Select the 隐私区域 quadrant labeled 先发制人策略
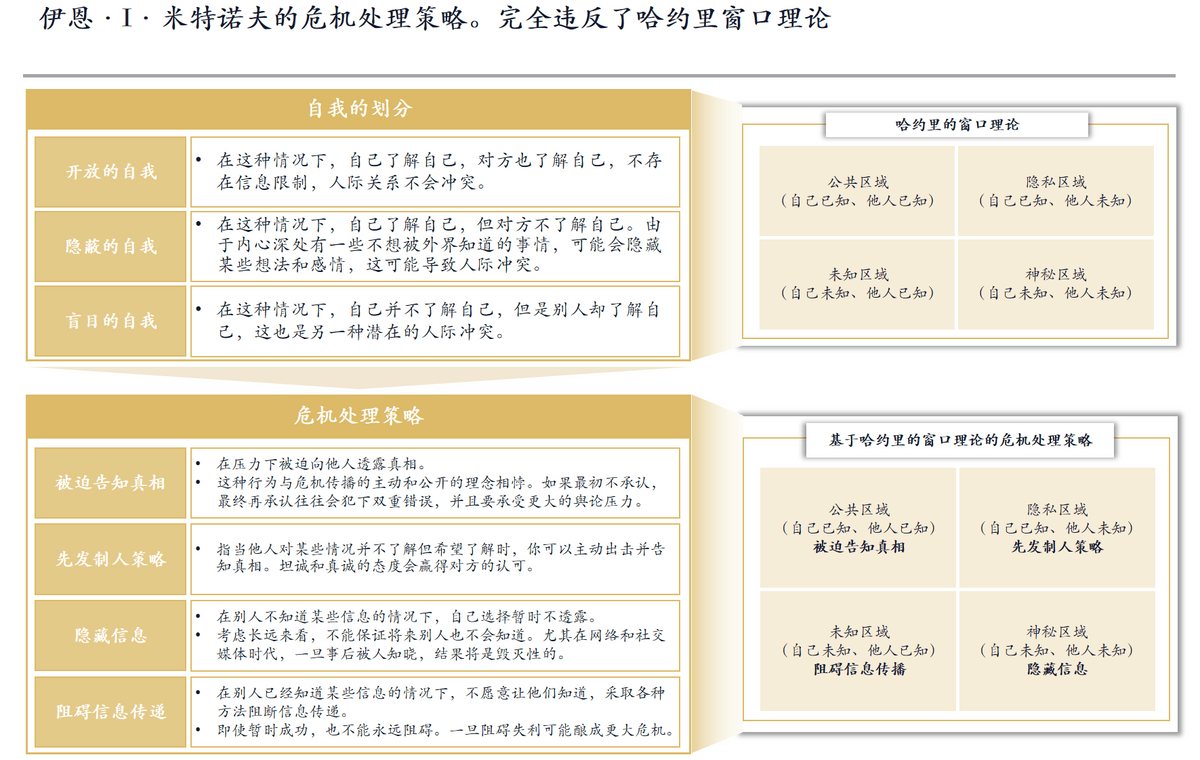 point(1057,528)
